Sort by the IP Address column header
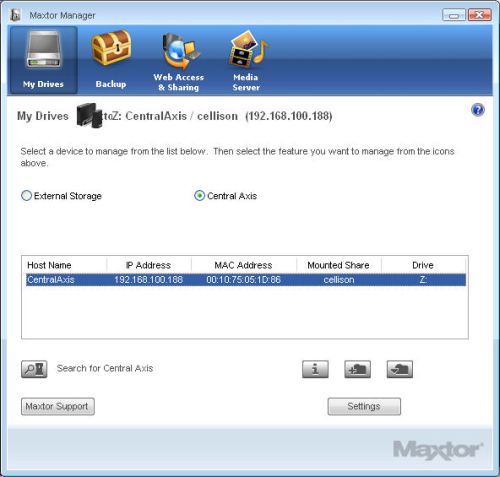 click(x=149, y=265)
